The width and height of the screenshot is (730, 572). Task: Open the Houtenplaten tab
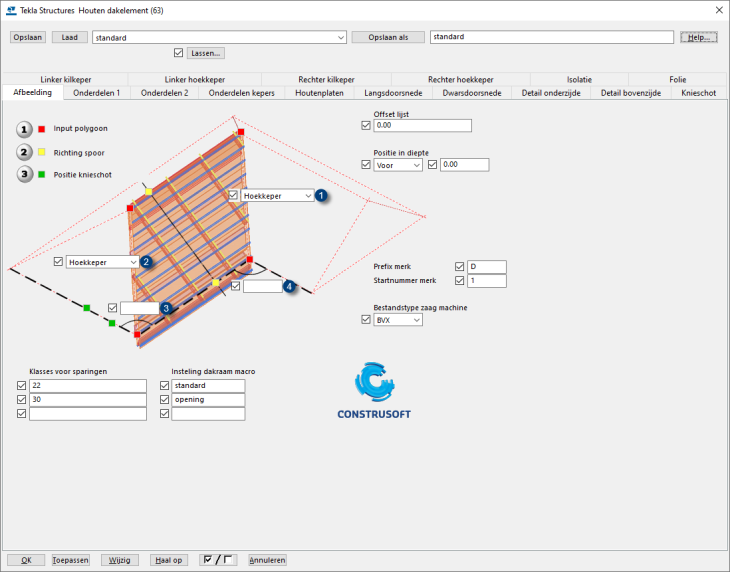319,93
